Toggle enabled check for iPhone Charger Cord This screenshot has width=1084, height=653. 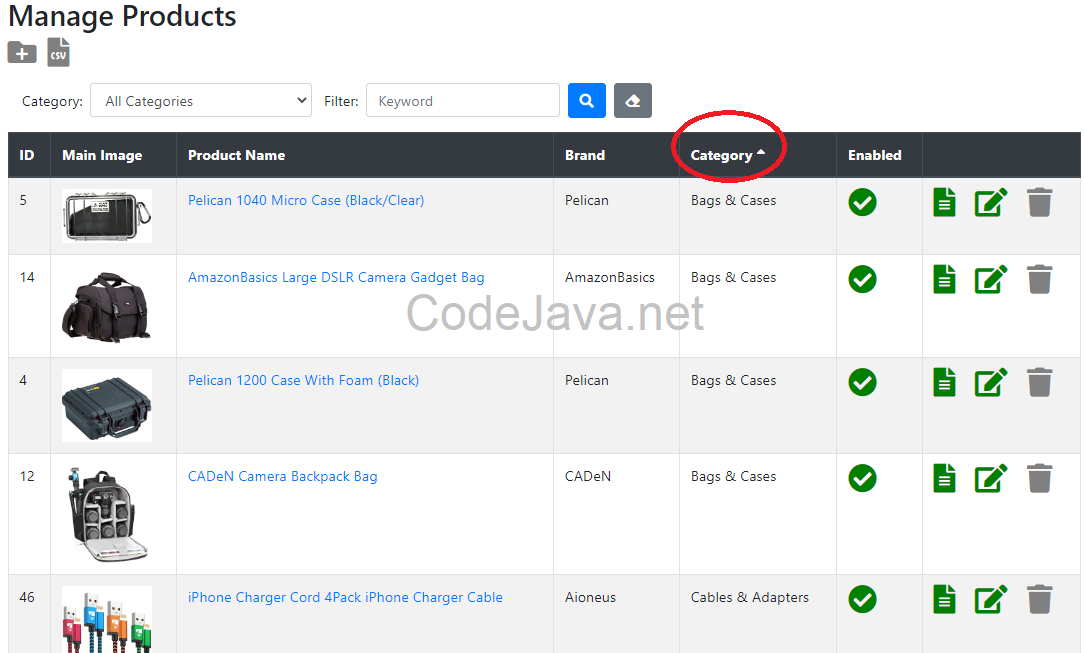pos(862,599)
